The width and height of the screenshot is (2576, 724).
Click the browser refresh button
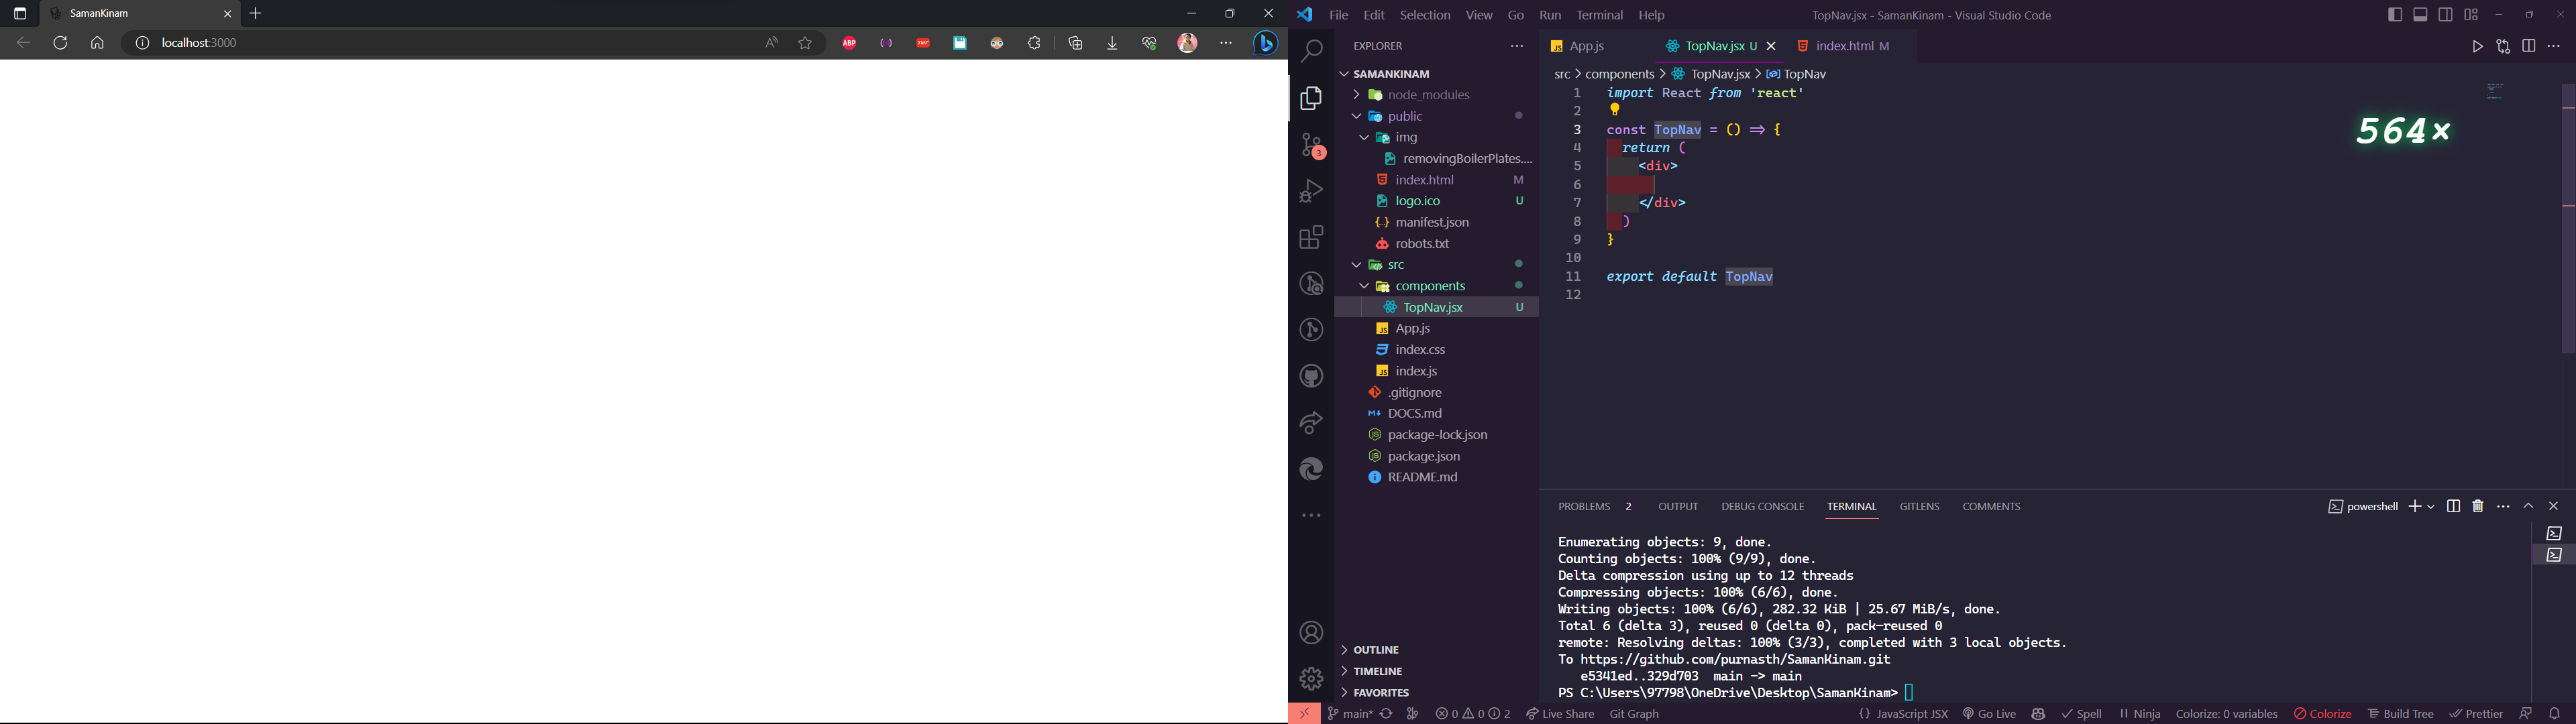pos(61,43)
